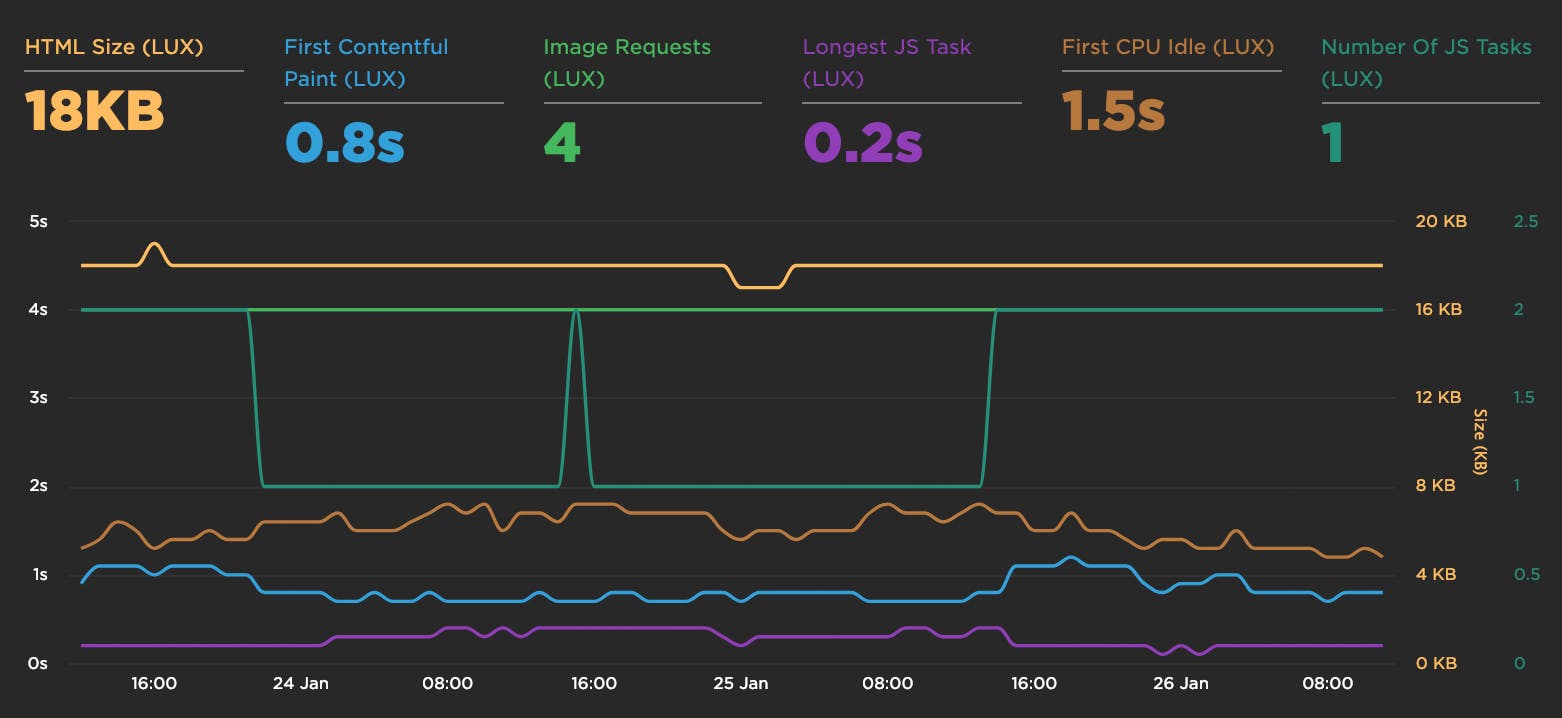Click the rotated Size (KB) axis title

(1480, 441)
